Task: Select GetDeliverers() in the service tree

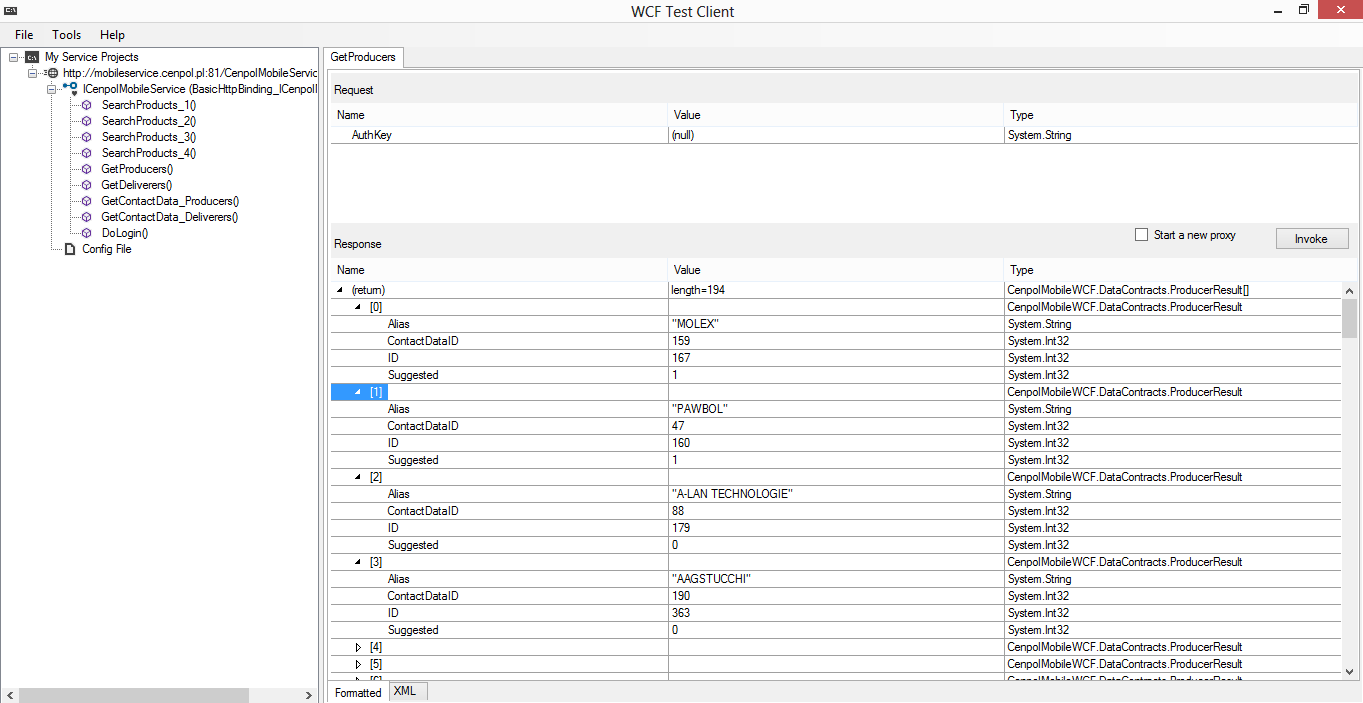Action: pos(136,185)
